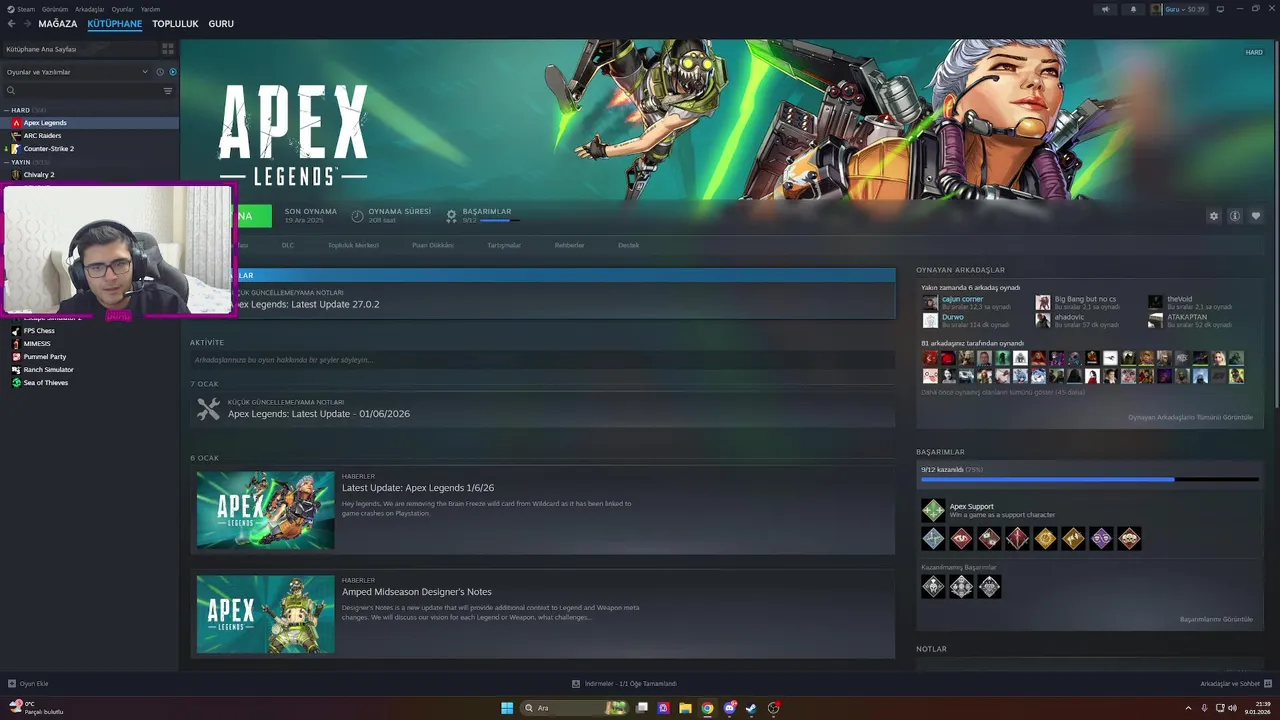Open İndirmeler download status
1280x720 pixels.
pos(624,684)
